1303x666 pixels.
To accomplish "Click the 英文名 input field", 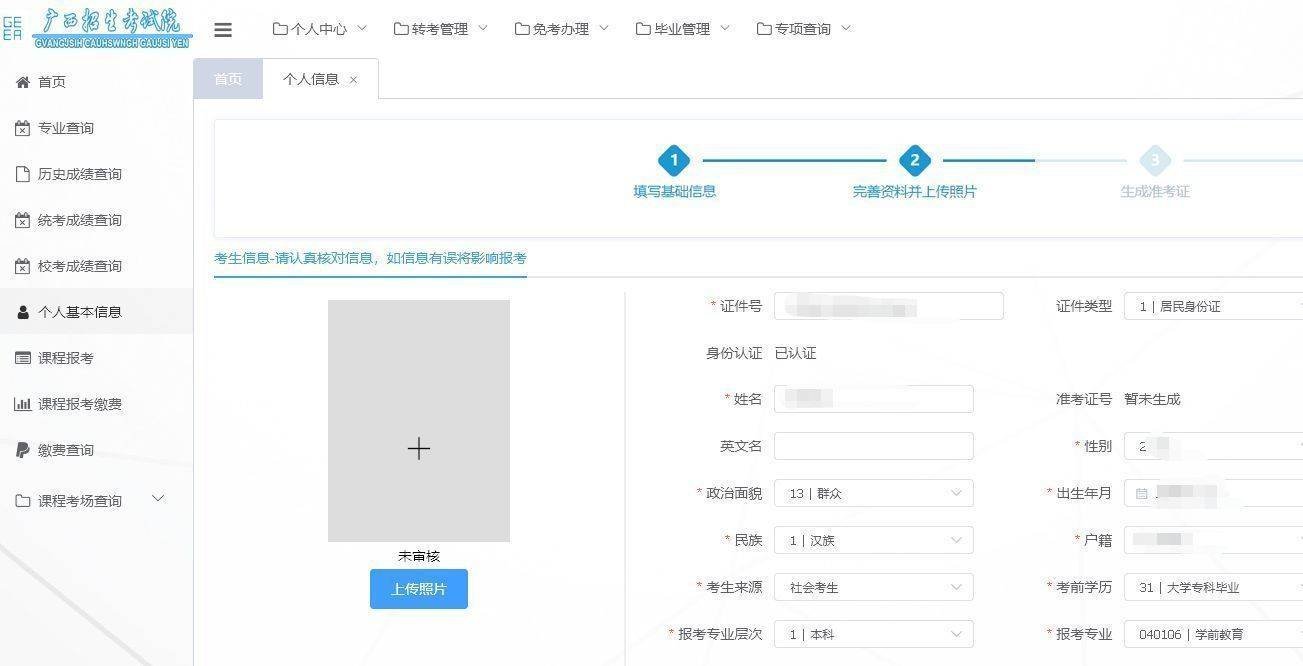I will coord(872,446).
